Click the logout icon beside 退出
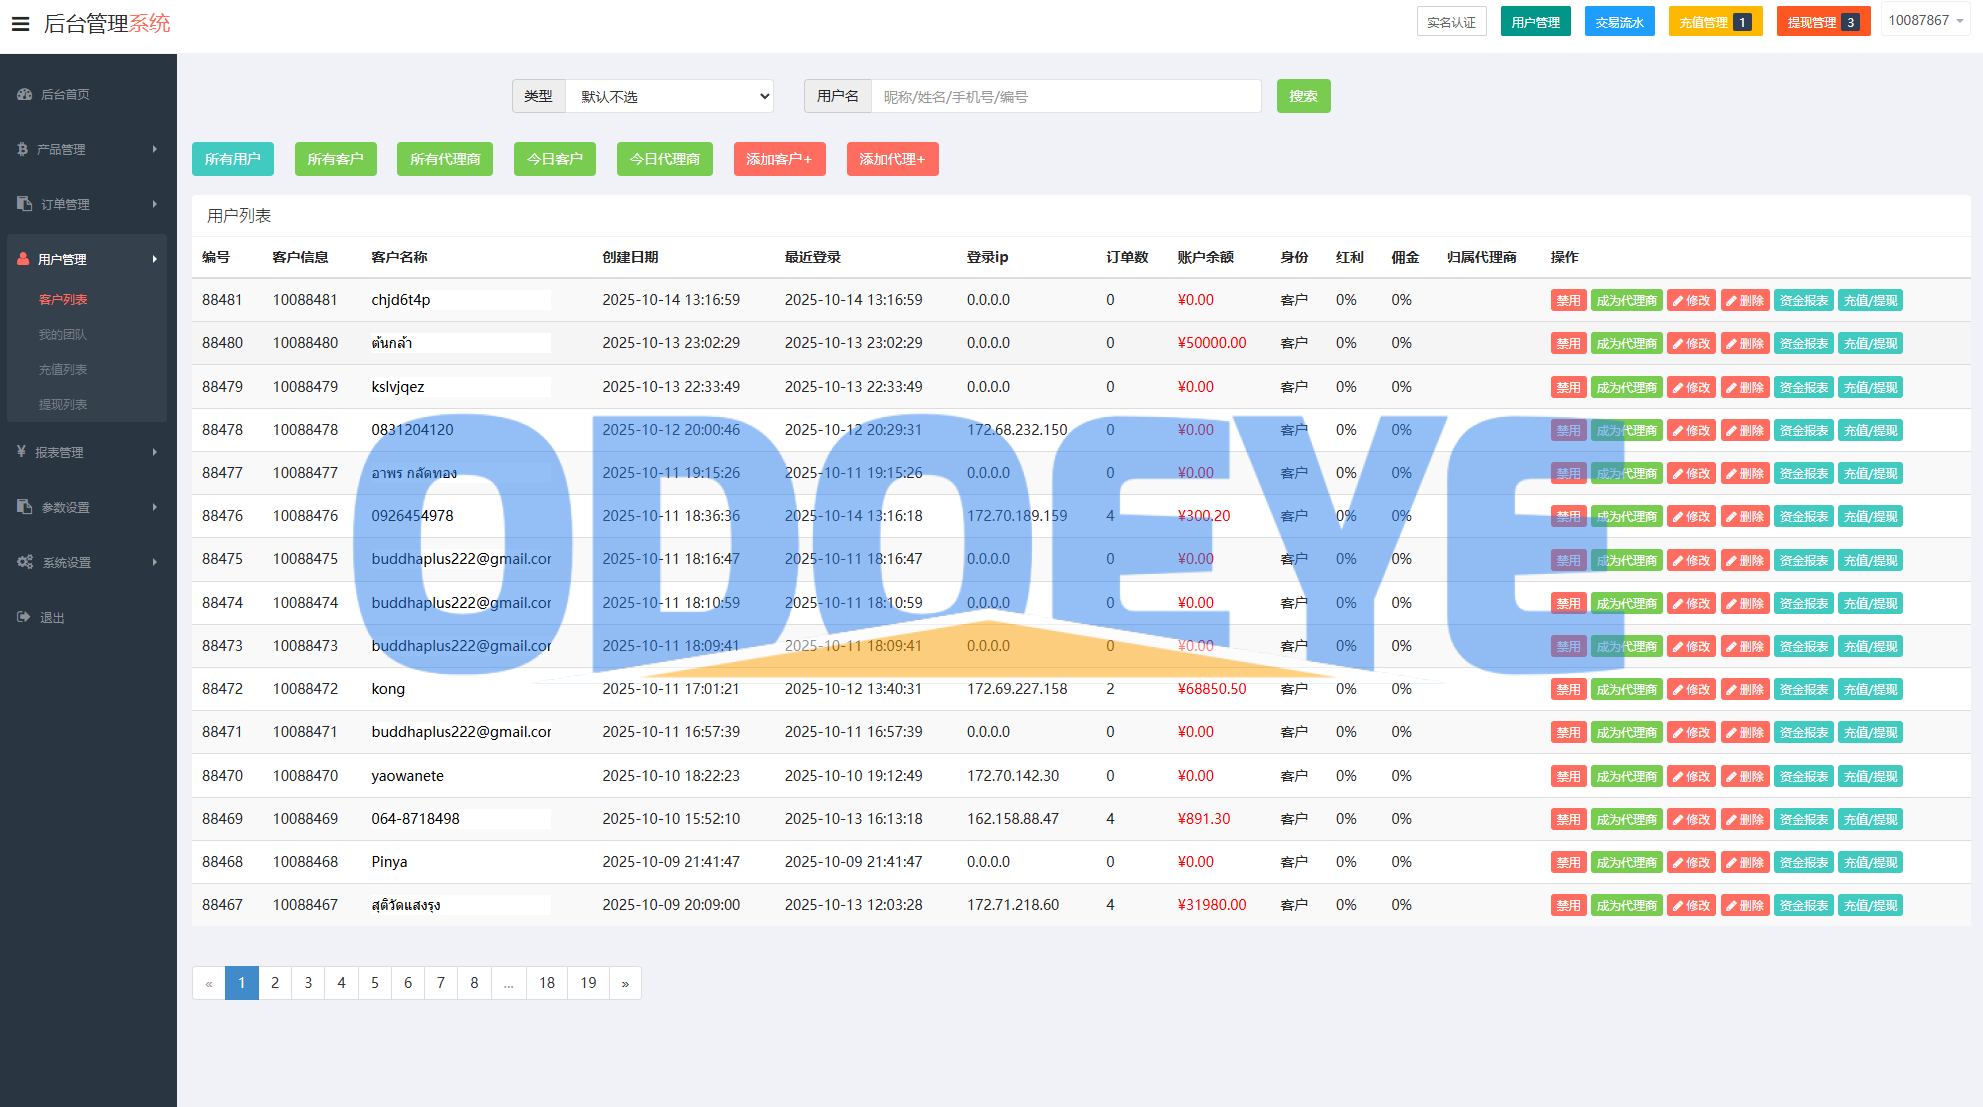The image size is (1983, 1107). click(x=23, y=617)
